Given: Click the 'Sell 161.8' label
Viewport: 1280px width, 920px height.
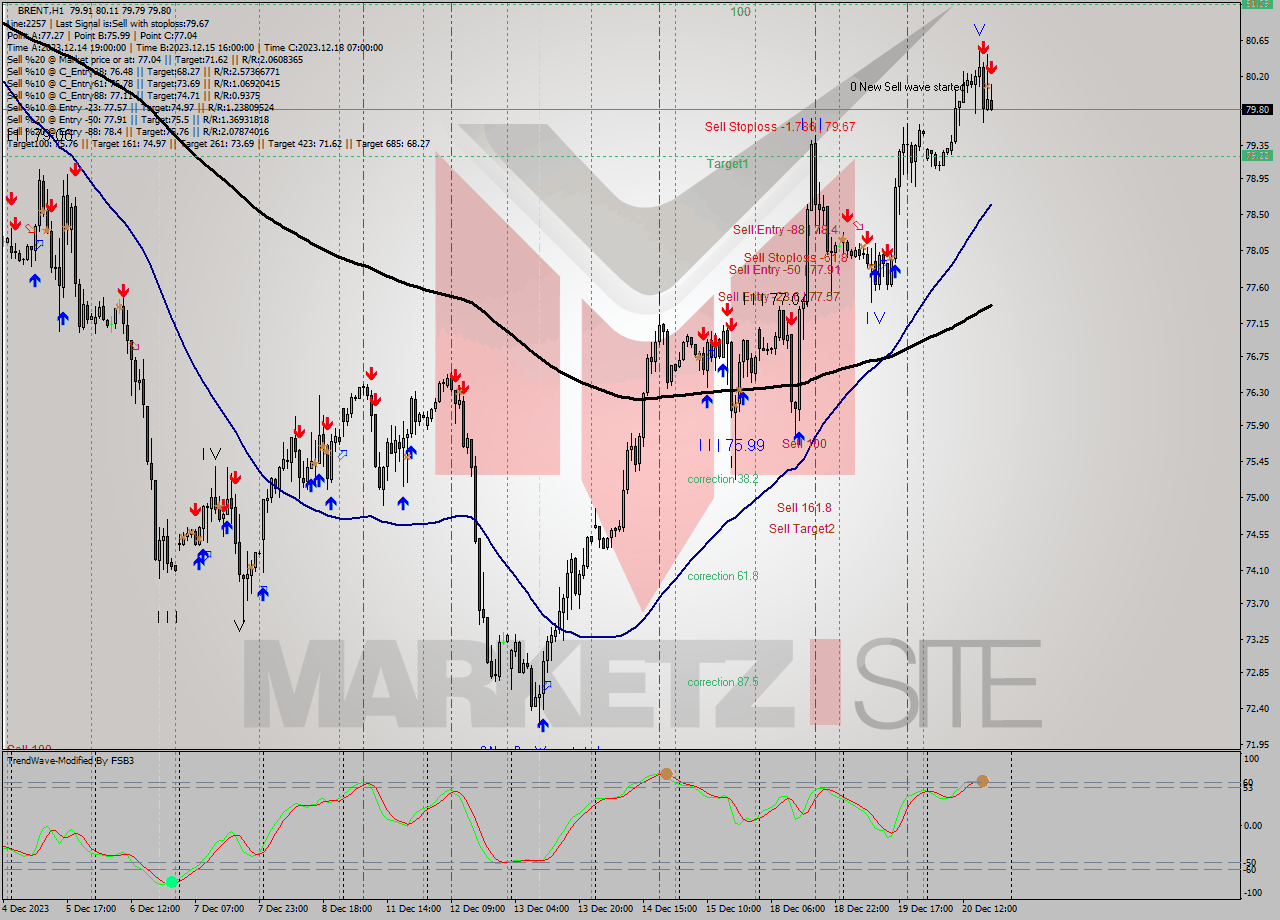Looking at the screenshot, I should pyautogui.click(x=804, y=508).
